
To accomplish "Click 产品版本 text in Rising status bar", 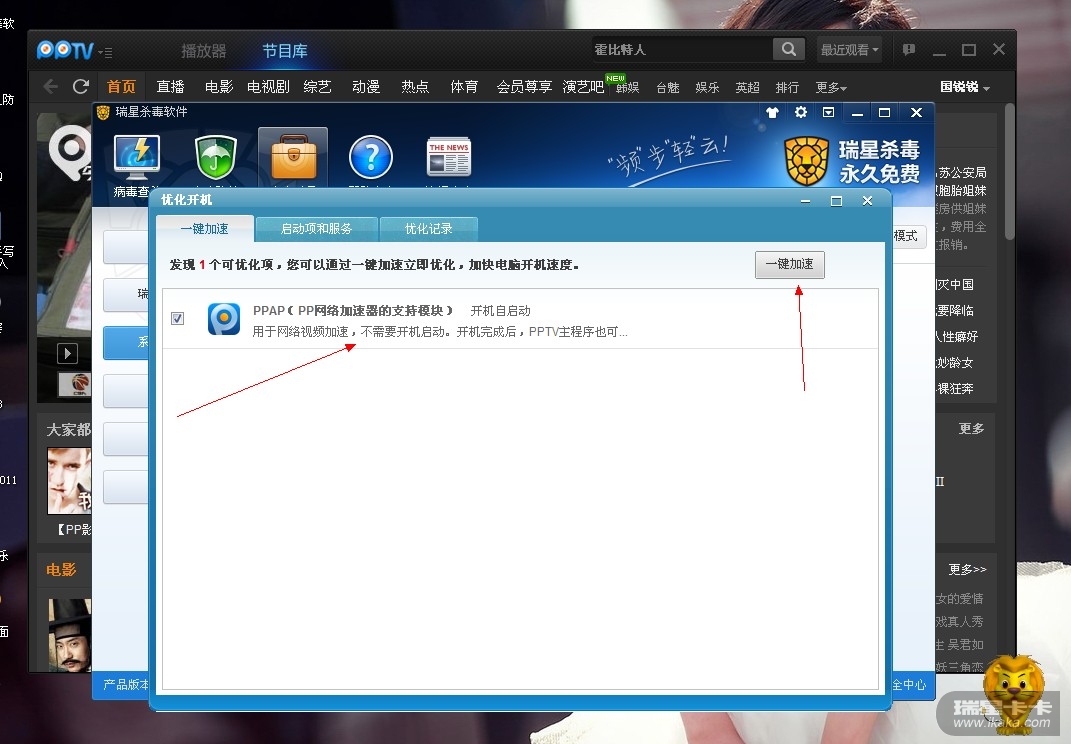I will coord(126,684).
